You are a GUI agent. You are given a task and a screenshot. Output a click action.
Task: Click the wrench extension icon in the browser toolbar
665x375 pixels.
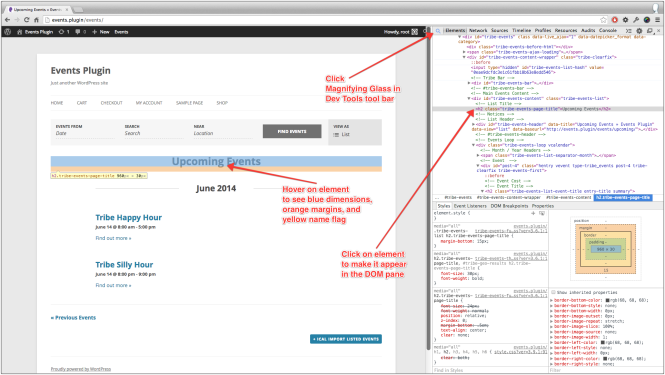636,20
